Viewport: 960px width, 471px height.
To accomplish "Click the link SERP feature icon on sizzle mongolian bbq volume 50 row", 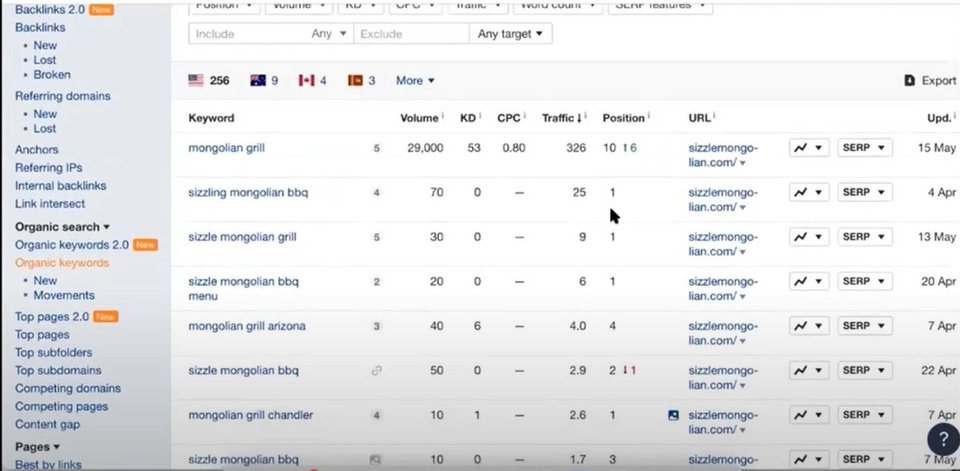I will point(377,371).
